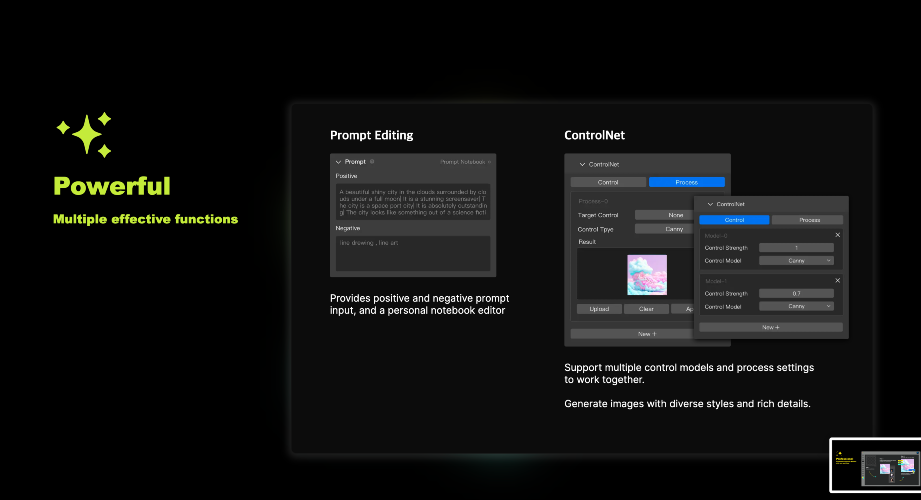Image resolution: width=921 pixels, height=500 pixels.
Task: Open the Prompt Notebook link
Action: click(x=465, y=162)
